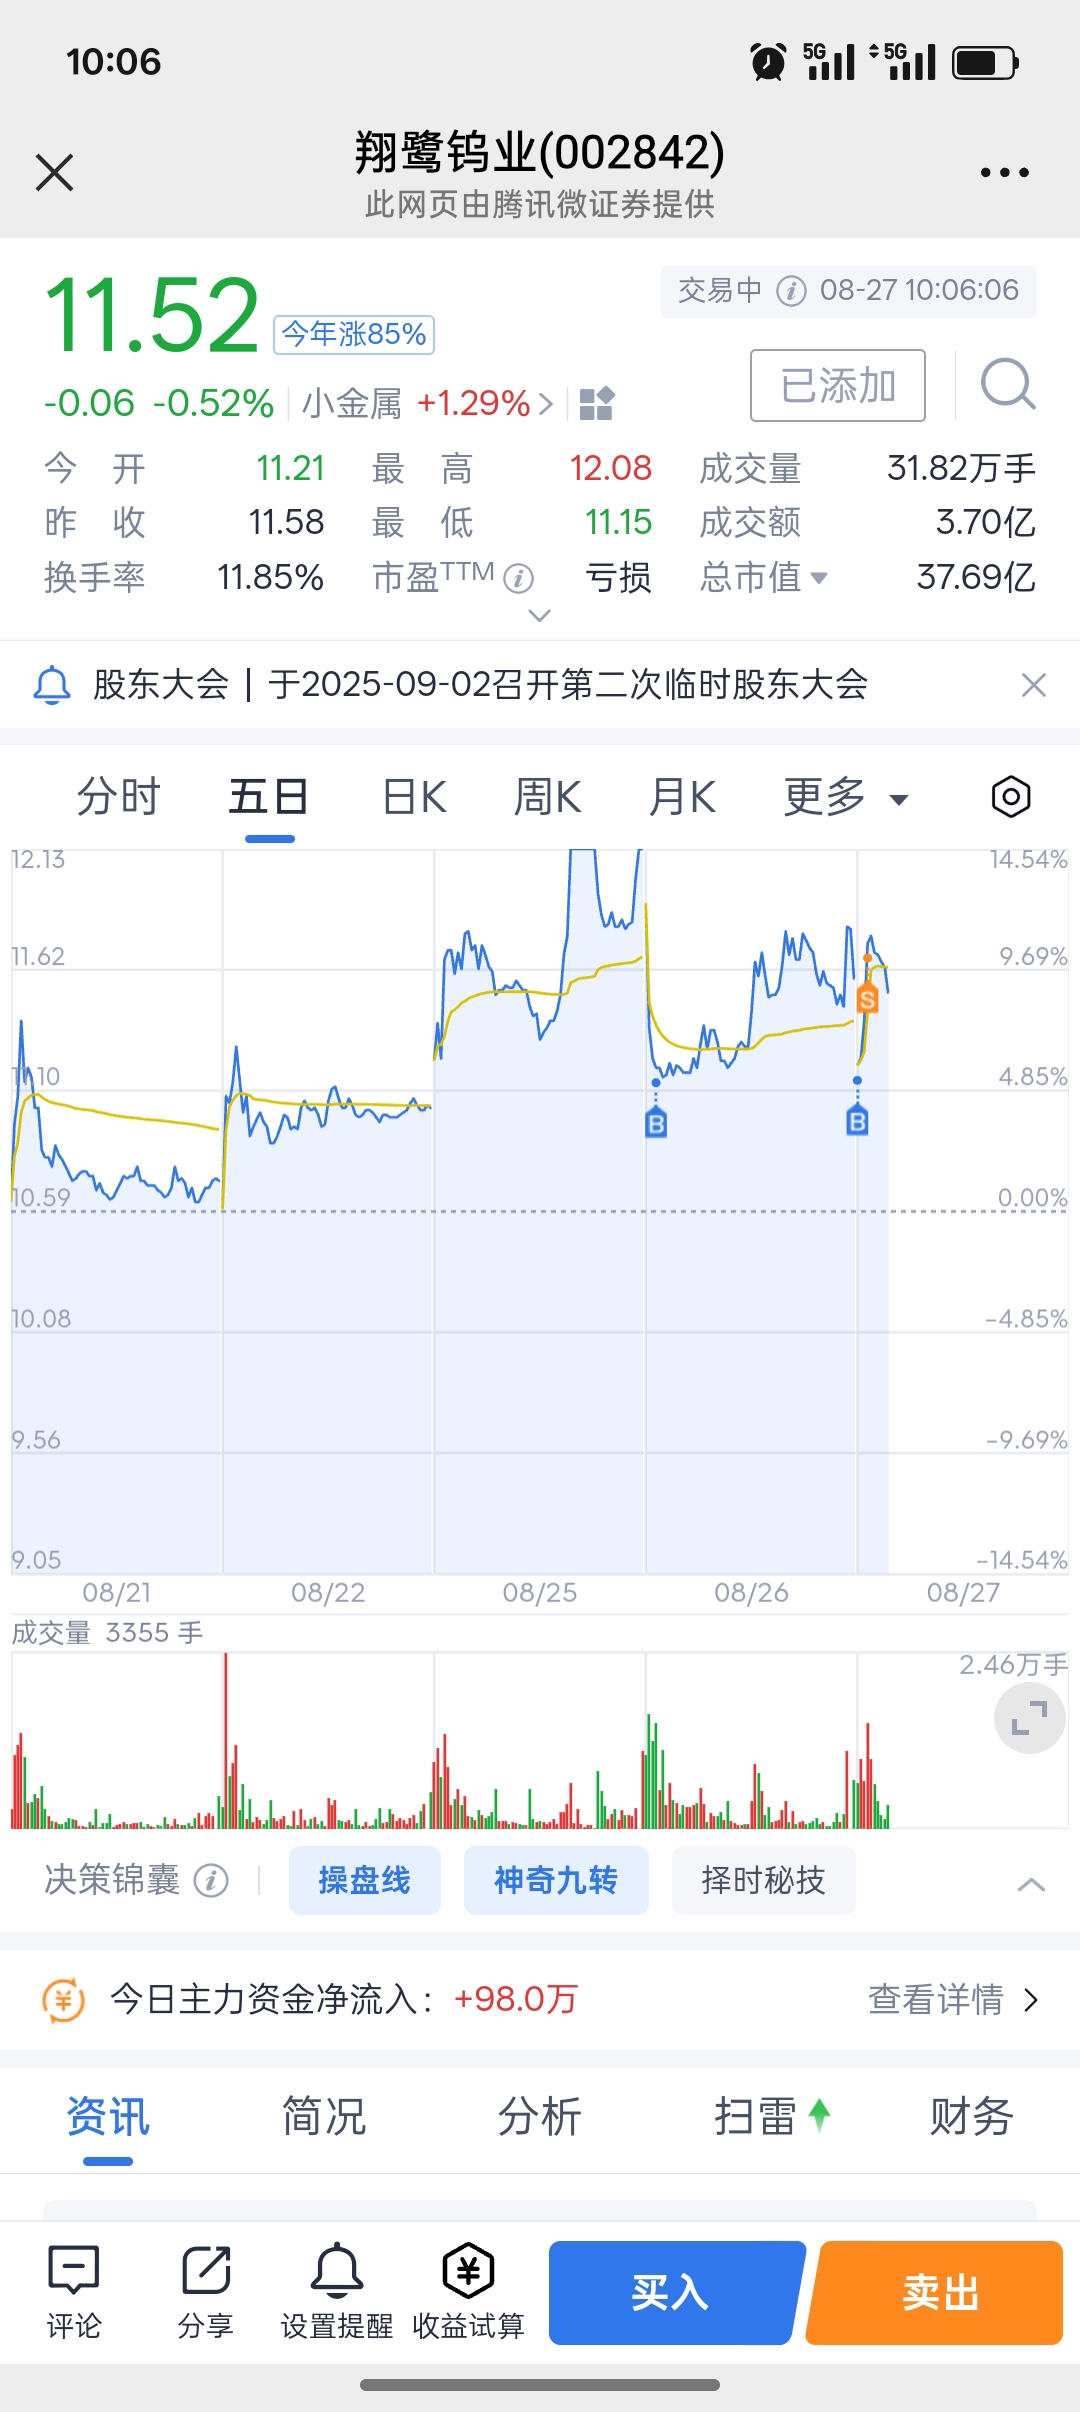Collapse the 决策锦囊 panel chevron
Screen dimensions: 1080x2412
point(1031,1884)
